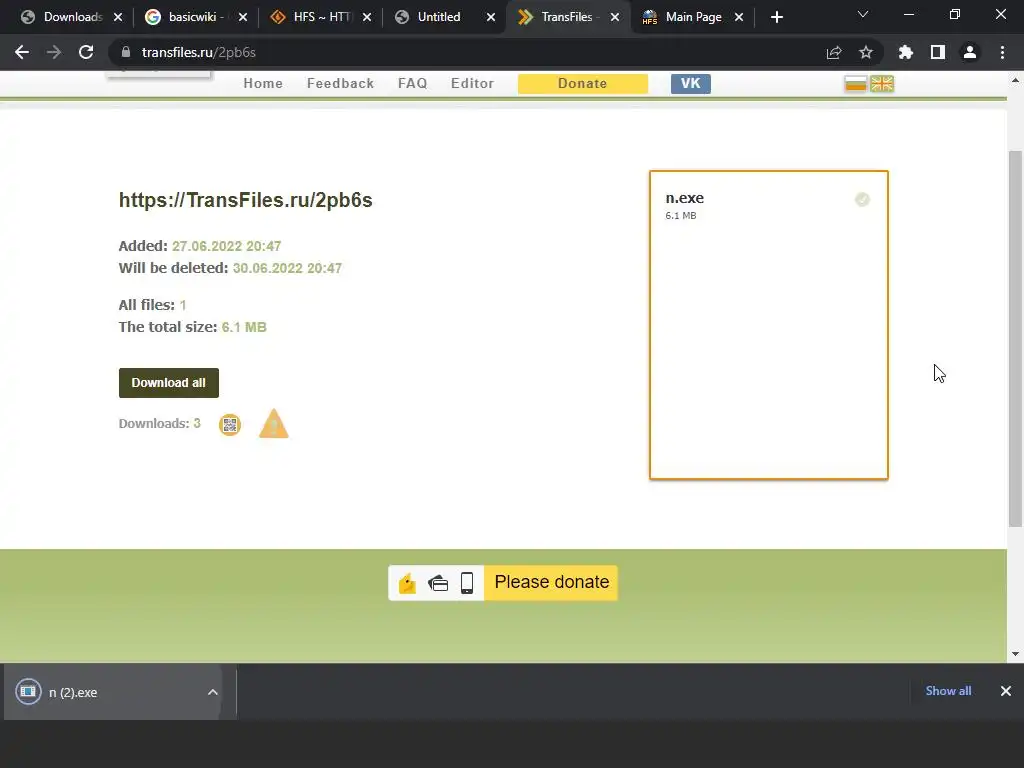Click page scrollbar up arrow

pyautogui.click(x=1015, y=80)
